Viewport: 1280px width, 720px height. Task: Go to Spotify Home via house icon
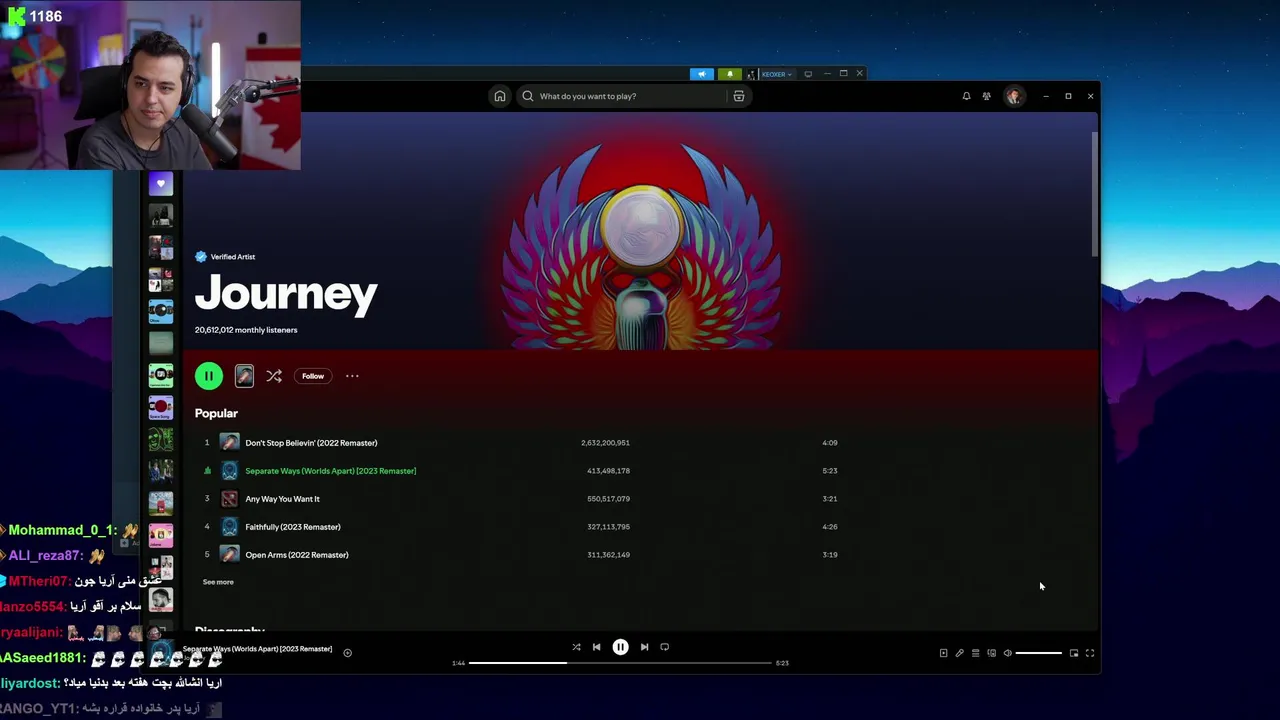[x=499, y=96]
